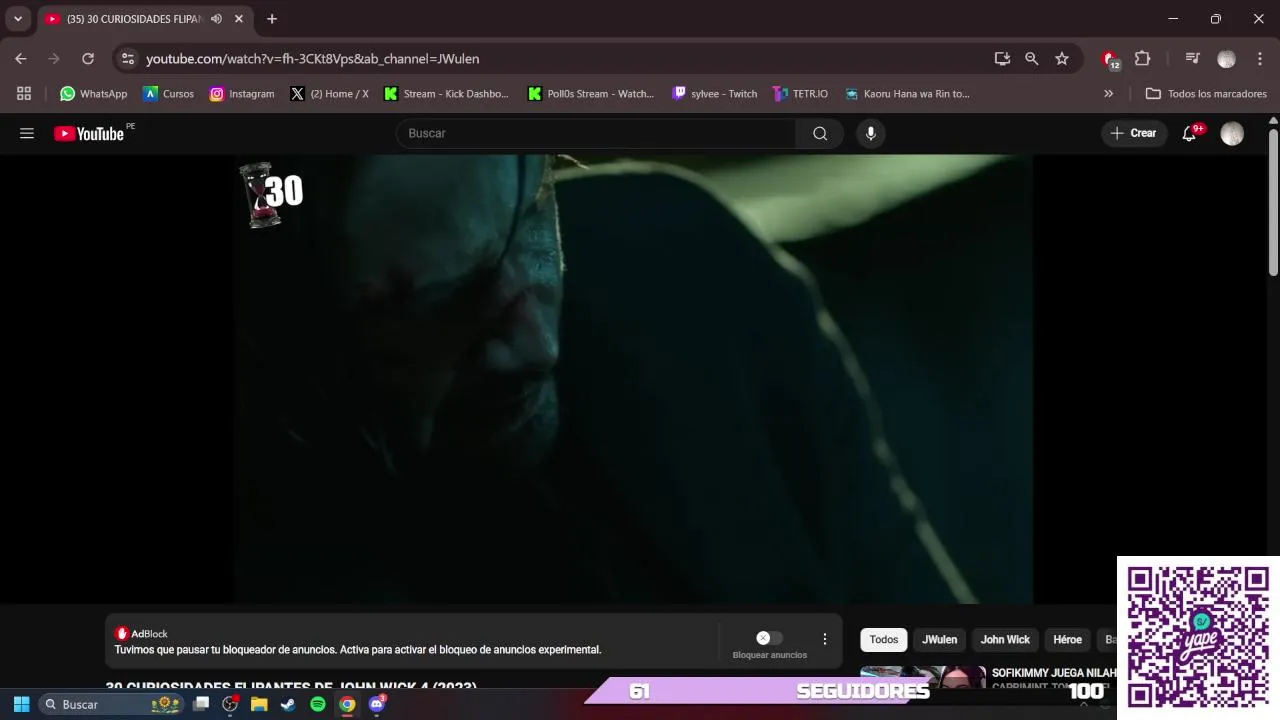1280x720 pixels.
Task: Click the video player area
Action: tap(634, 379)
